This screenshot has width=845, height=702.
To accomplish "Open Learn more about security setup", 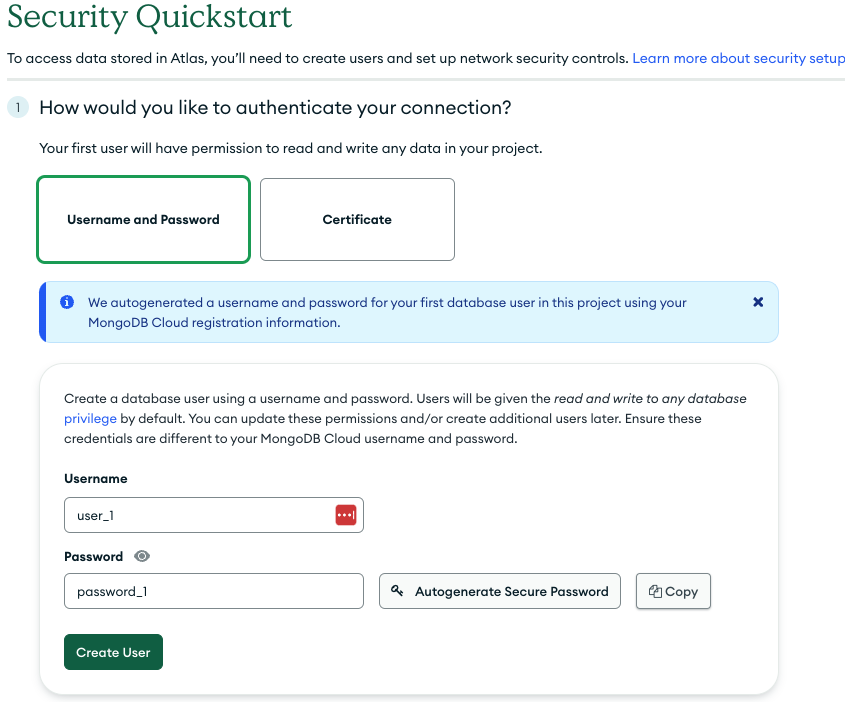I will 738,58.
